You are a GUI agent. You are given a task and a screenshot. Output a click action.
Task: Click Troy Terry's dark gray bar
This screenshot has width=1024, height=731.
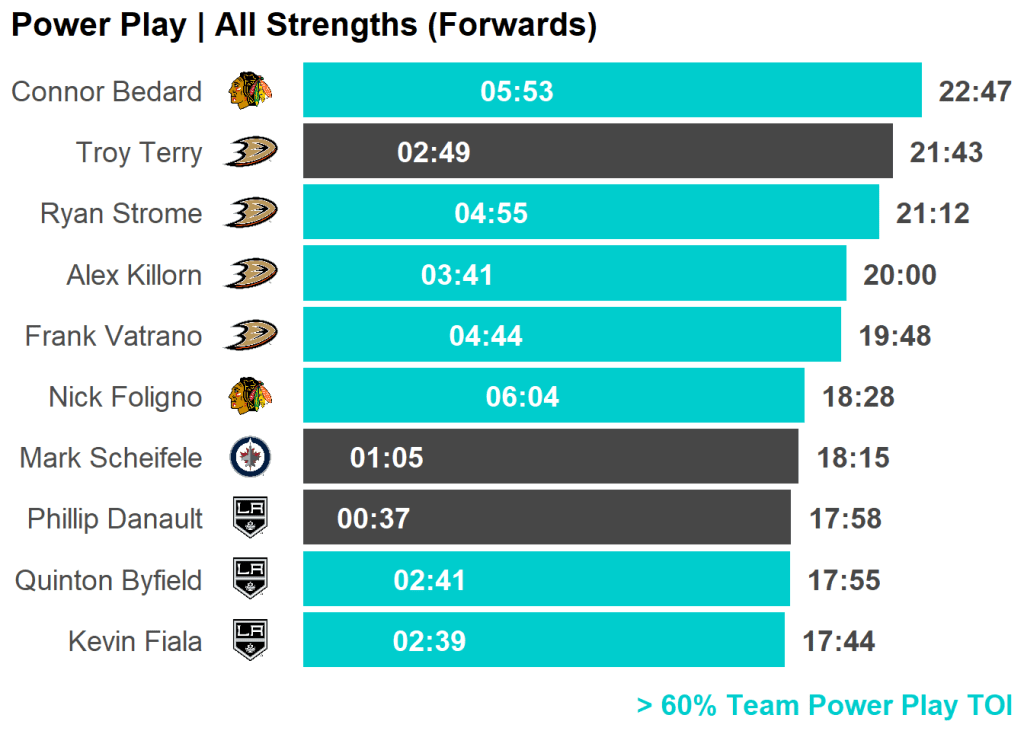point(650,152)
